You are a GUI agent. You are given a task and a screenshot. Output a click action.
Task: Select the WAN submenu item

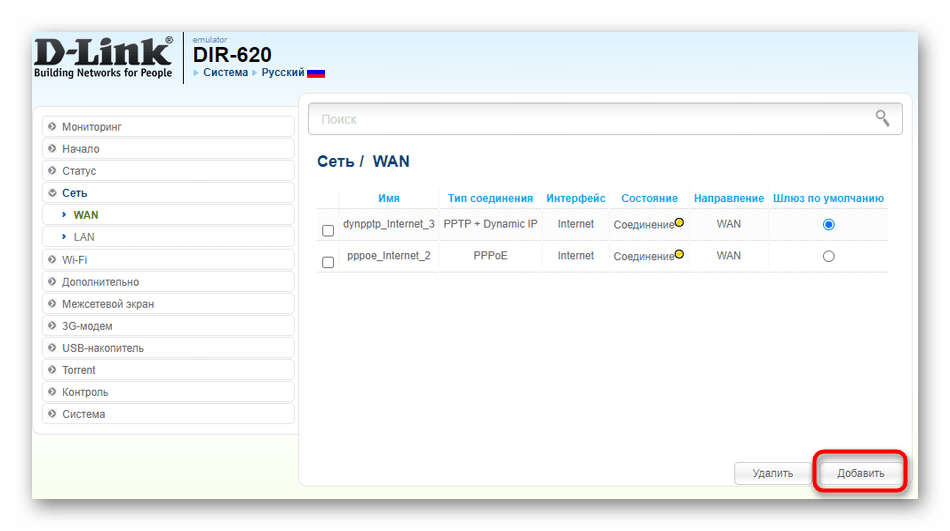[x=86, y=215]
